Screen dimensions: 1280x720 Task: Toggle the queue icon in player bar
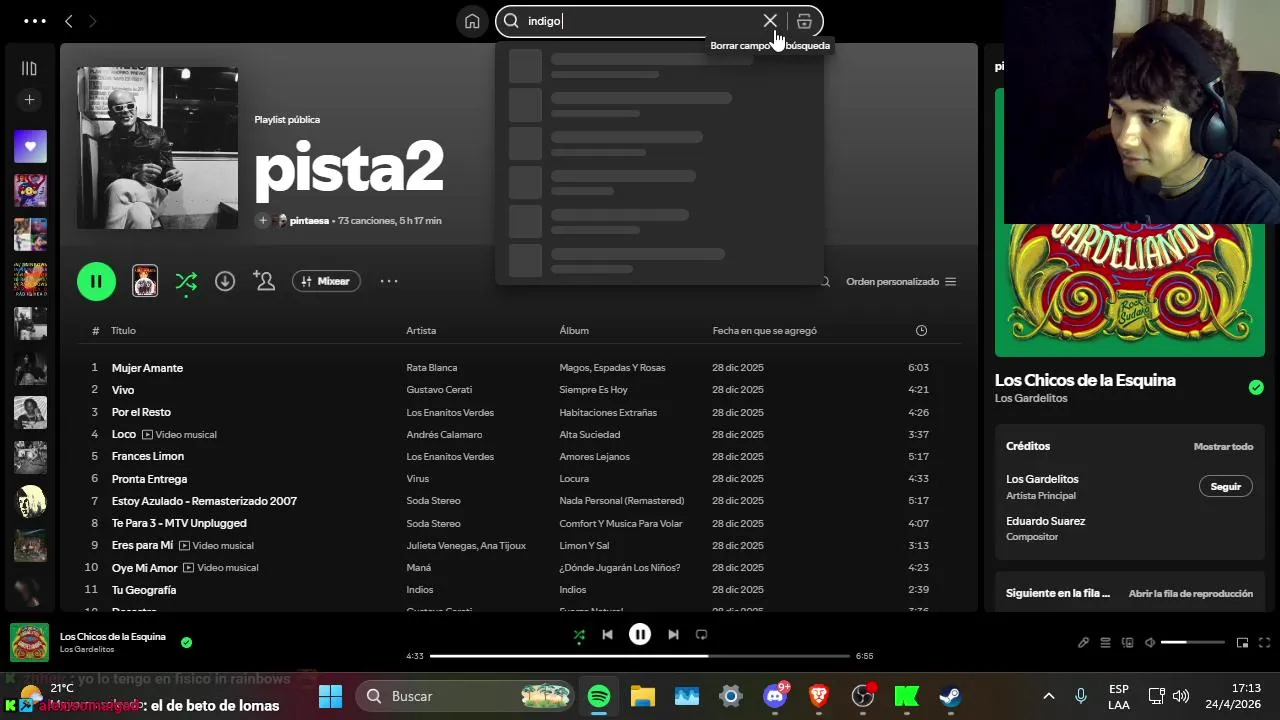point(1105,643)
